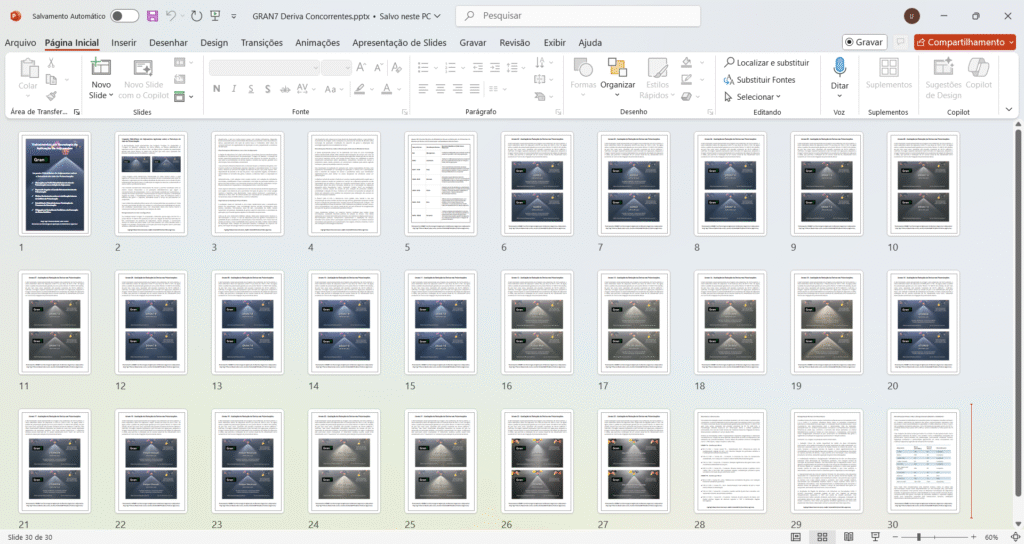The height and width of the screenshot is (544, 1024).
Task: Click the Ditar microphone icon
Action: (839, 73)
